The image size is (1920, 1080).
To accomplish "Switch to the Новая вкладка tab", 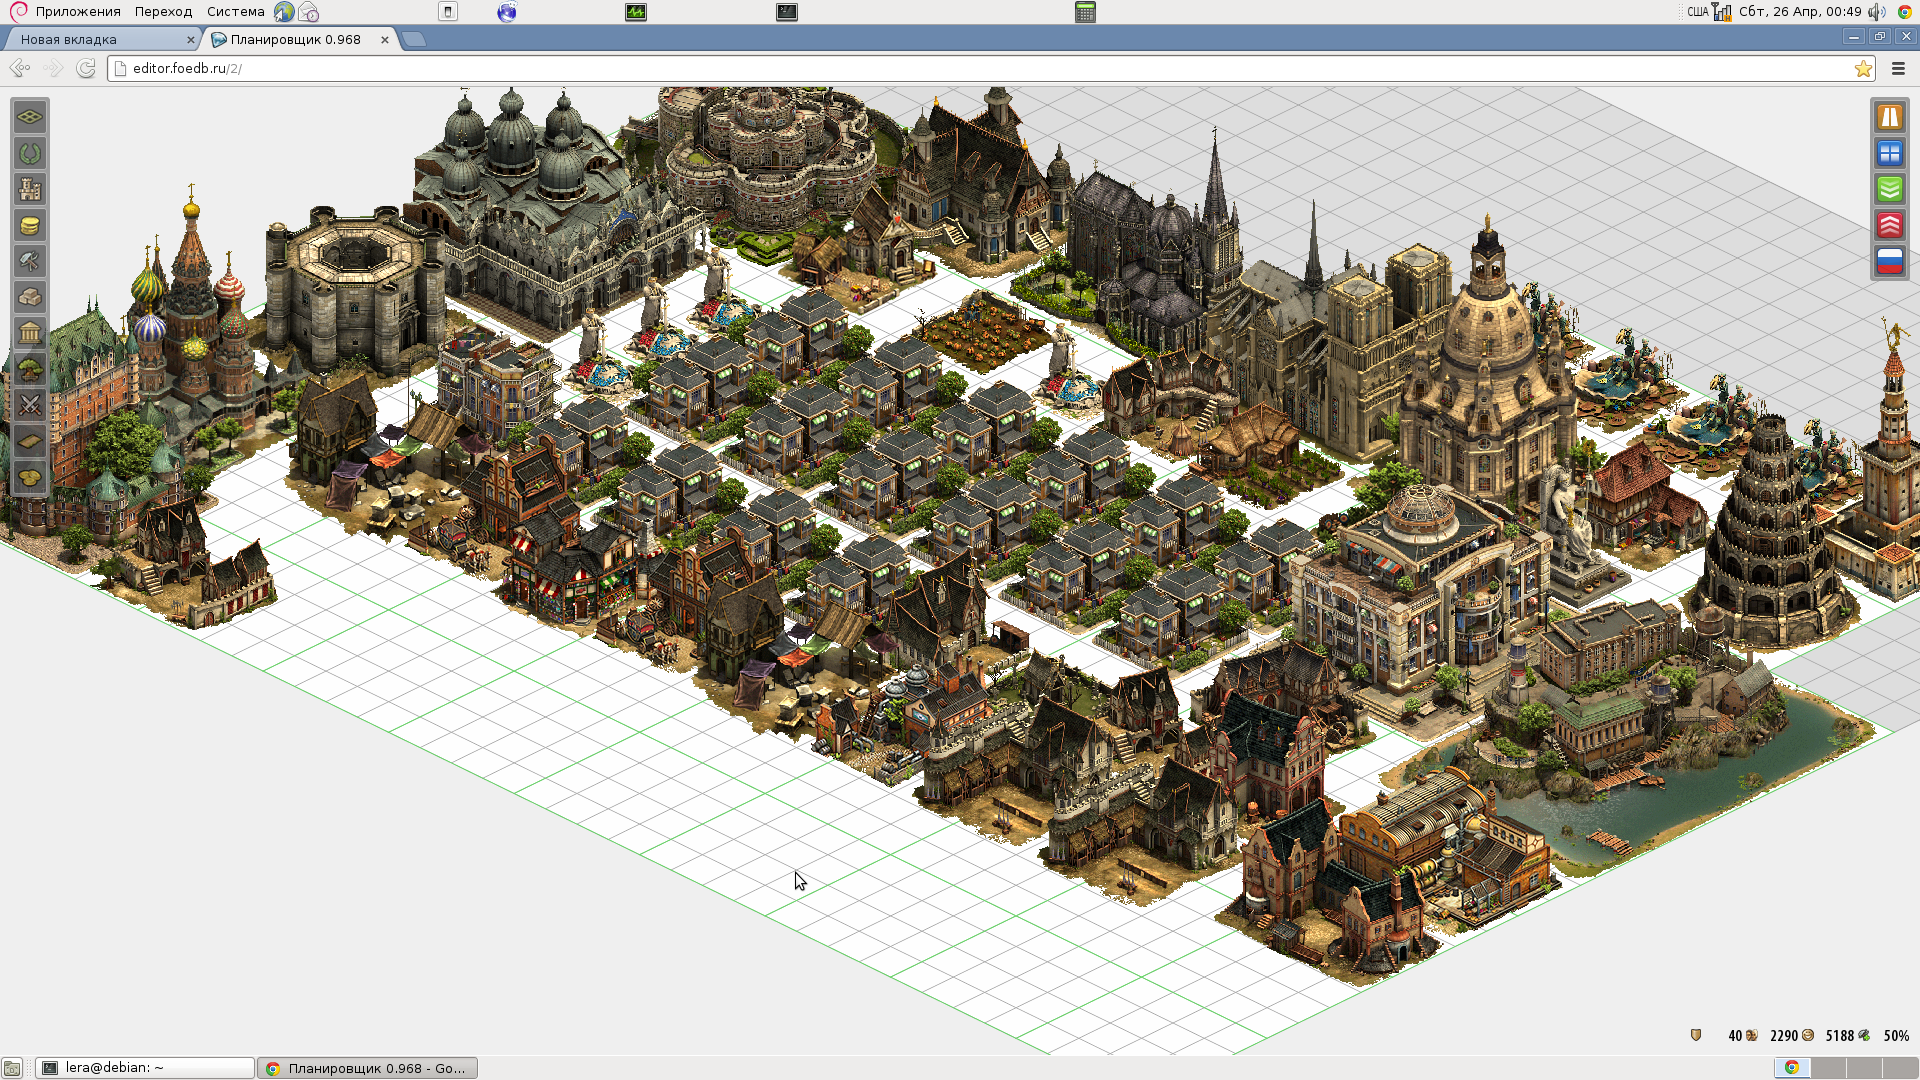I will click(x=100, y=39).
